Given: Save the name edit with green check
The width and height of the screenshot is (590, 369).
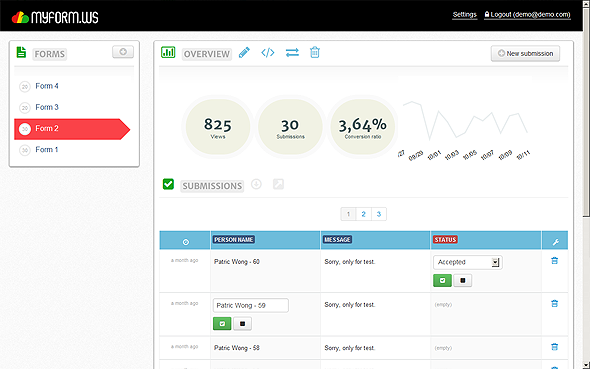Looking at the screenshot, I should click(222, 323).
